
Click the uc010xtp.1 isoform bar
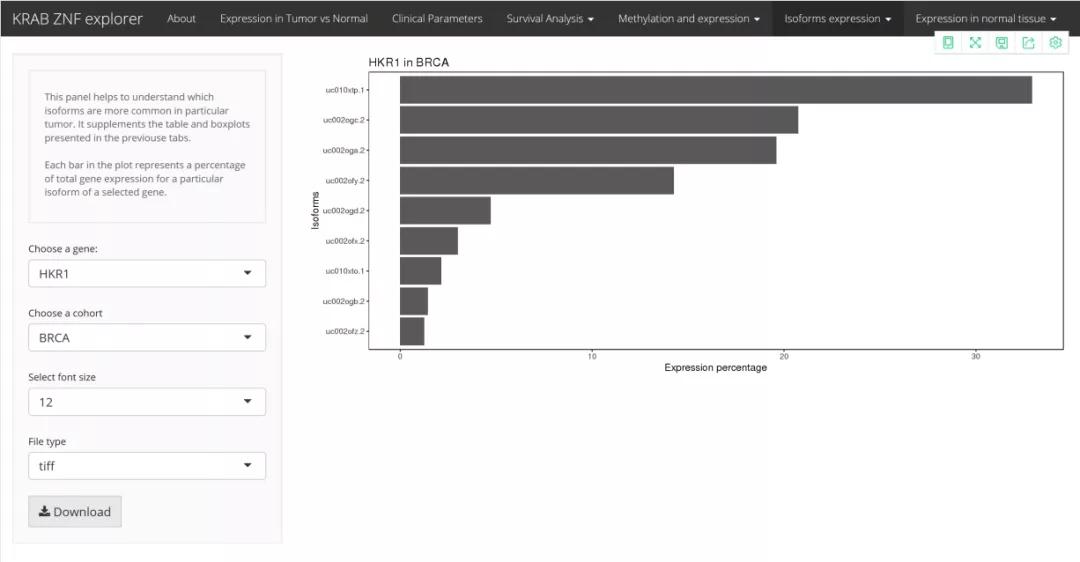coord(715,90)
